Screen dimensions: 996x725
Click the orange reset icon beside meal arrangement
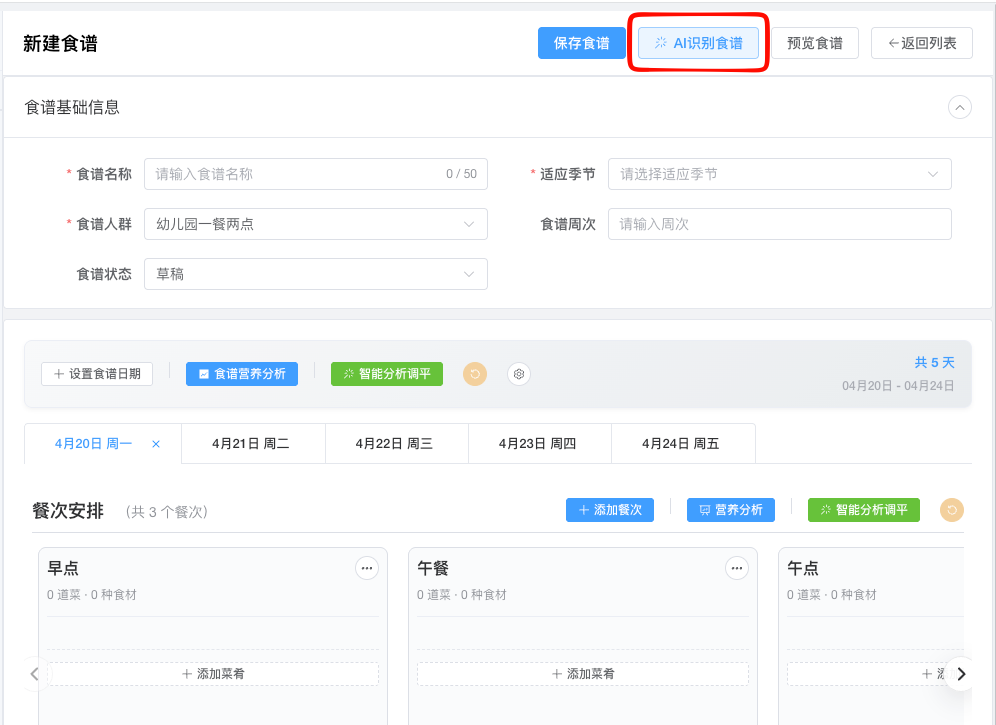[x=952, y=510]
